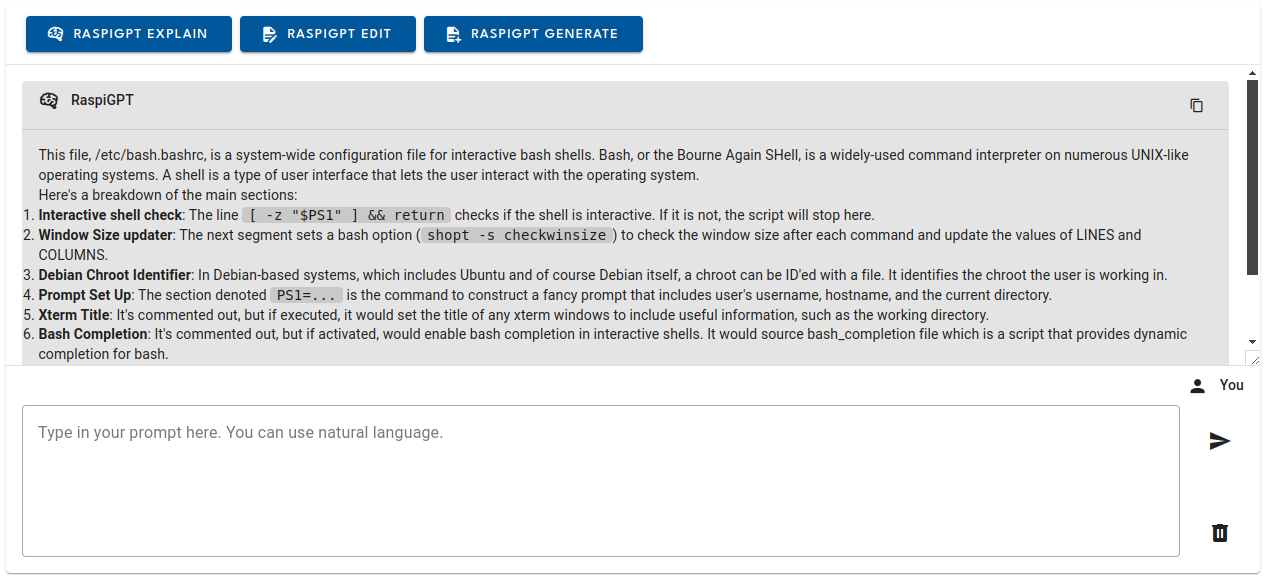Copy the RaspiGPT response to clipboard
Screen dimensions: 1266x580
click(1196, 105)
